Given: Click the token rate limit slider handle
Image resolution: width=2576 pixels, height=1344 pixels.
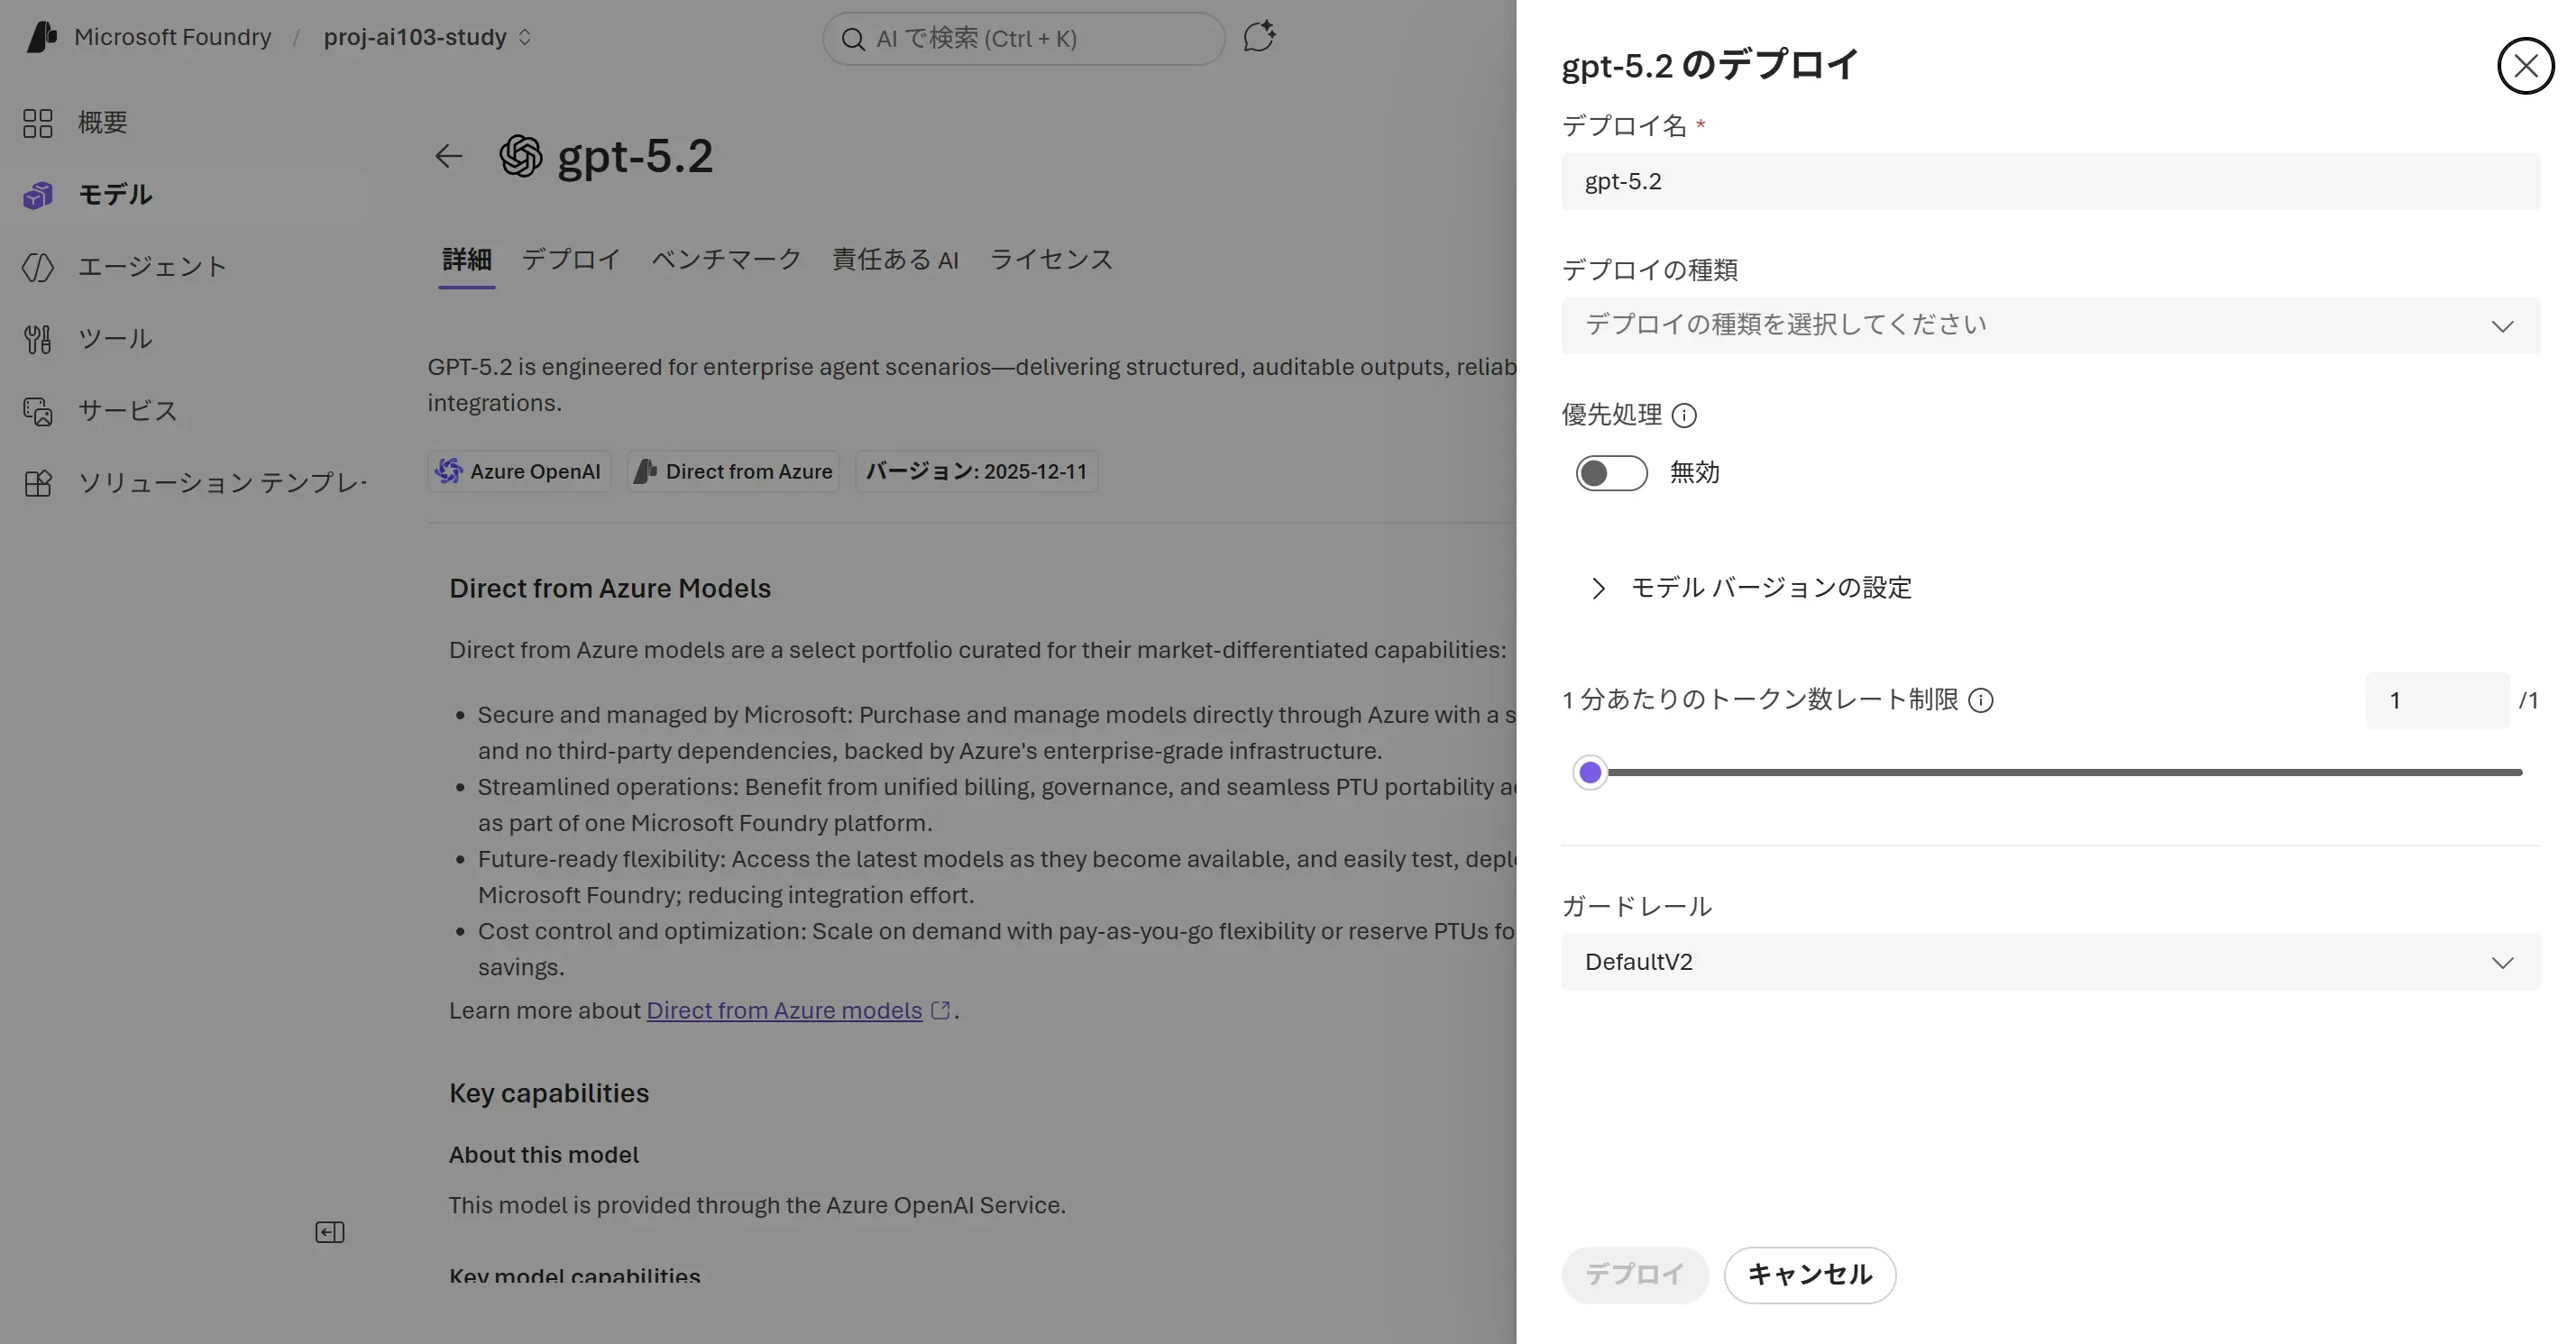Looking at the screenshot, I should click(1590, 772).
